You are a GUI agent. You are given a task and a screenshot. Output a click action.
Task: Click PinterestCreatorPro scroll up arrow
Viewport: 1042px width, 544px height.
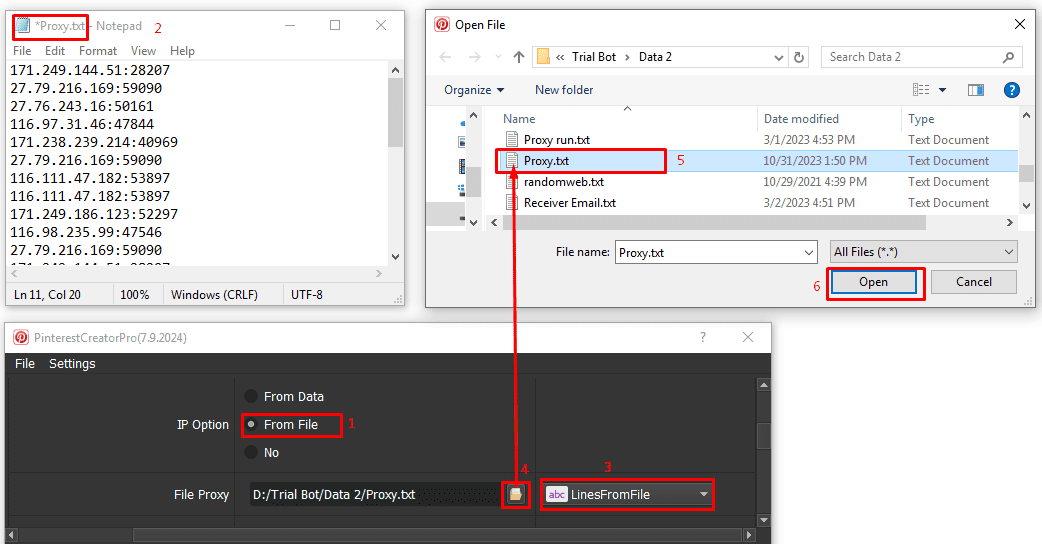click(764, 385)
